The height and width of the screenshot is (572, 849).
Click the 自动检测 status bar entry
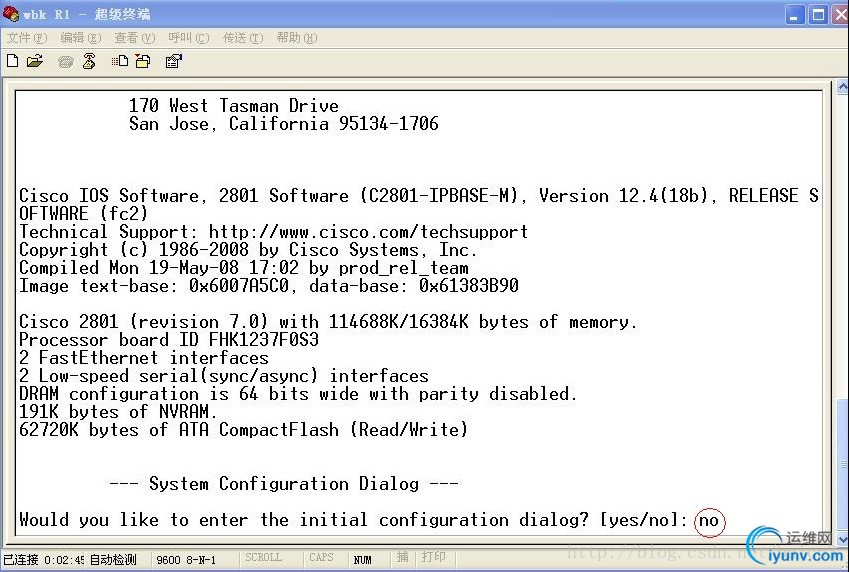(113, 560)
